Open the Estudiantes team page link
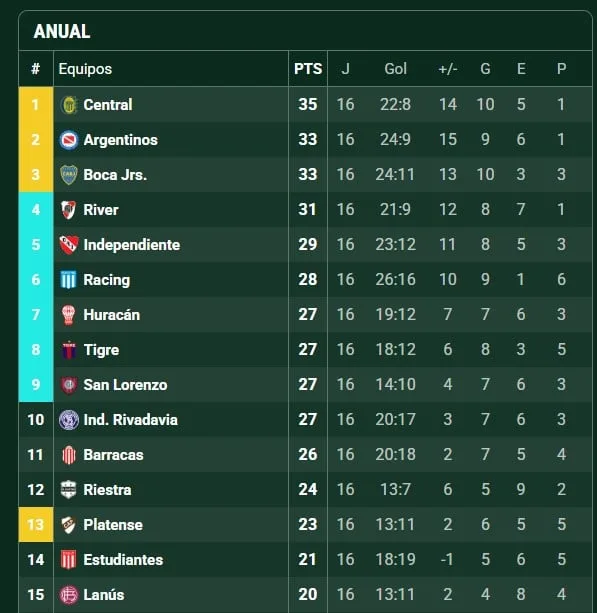597x613 pixels. coord(123,560)
